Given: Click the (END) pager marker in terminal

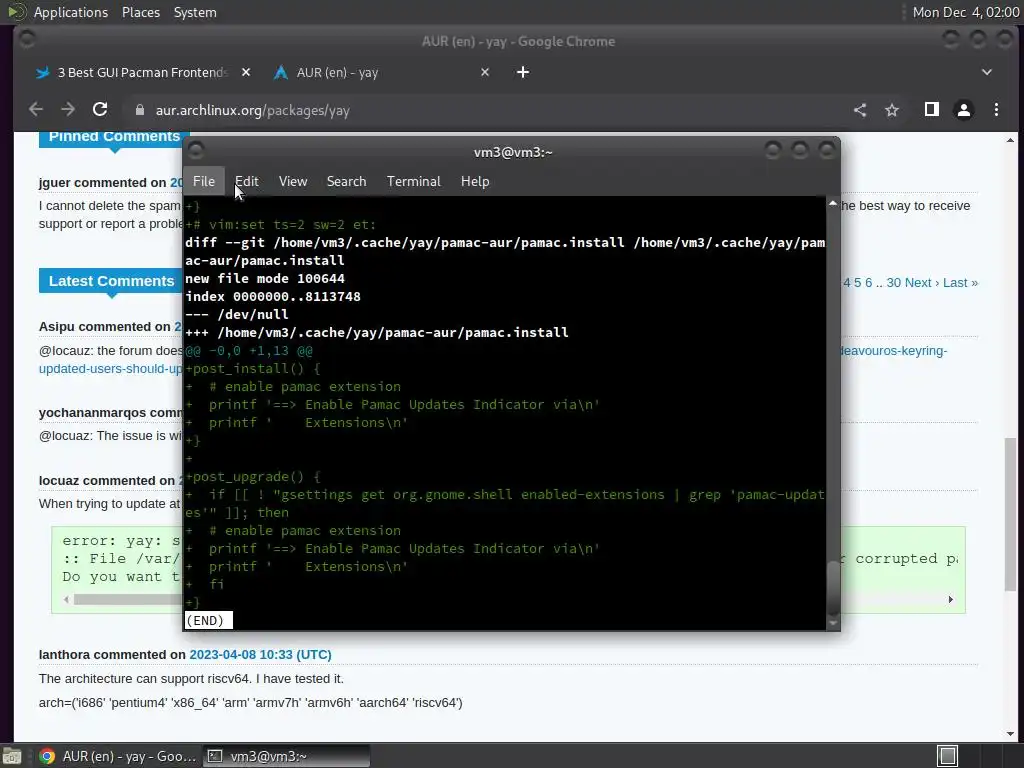Looking at the screenshot, I should coord(208,620).
